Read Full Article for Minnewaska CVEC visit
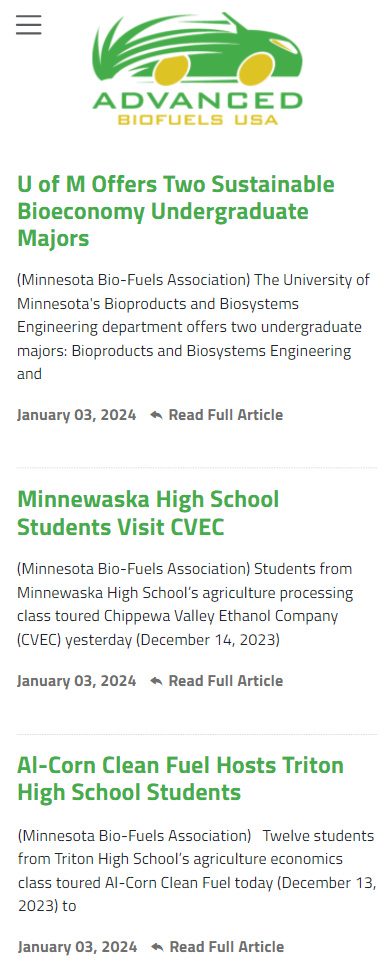 225,681
